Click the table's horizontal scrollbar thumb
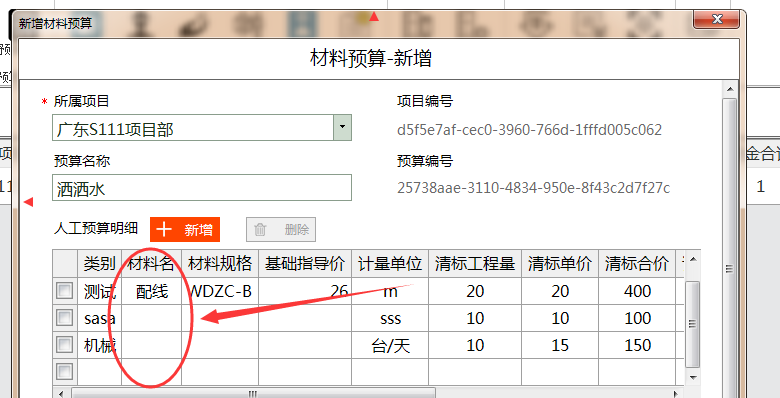Screen dimensions: 780x398 pos(254,394)
